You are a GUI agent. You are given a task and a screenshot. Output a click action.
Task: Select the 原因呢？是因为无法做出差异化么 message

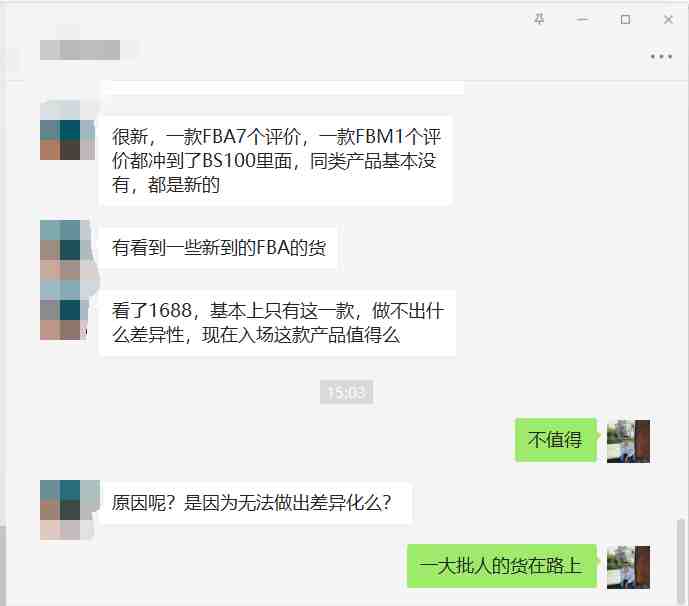(256, 503)
